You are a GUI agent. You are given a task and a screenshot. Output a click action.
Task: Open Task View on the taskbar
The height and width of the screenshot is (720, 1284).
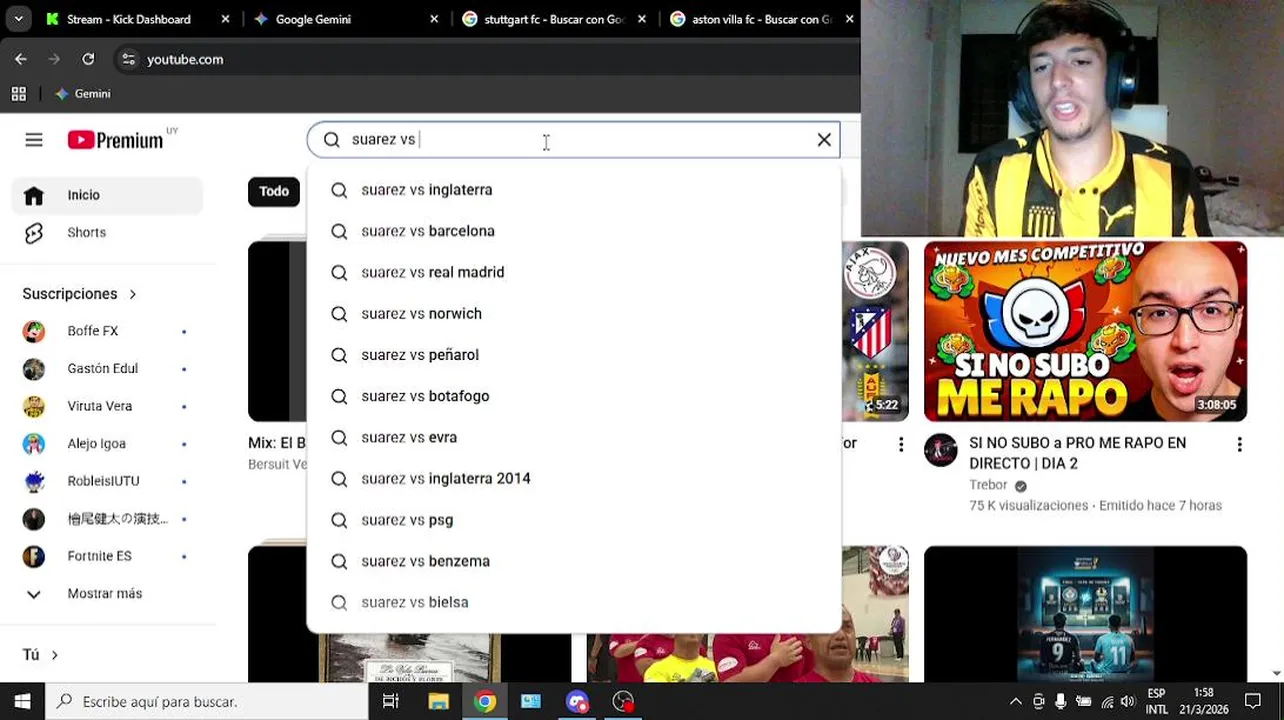click(x=391, y=701)
